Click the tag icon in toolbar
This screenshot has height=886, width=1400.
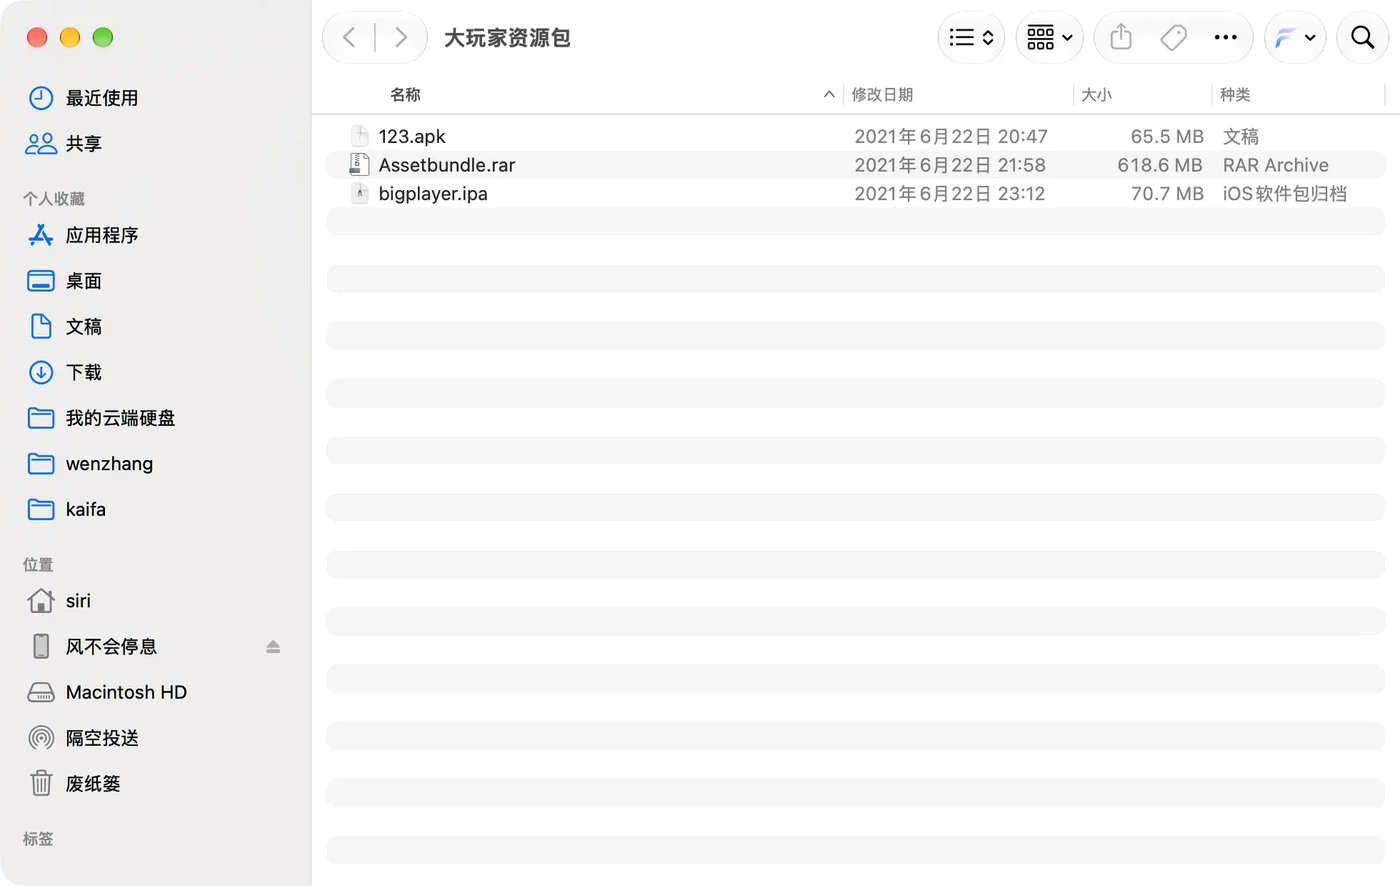pos(1173,38)
